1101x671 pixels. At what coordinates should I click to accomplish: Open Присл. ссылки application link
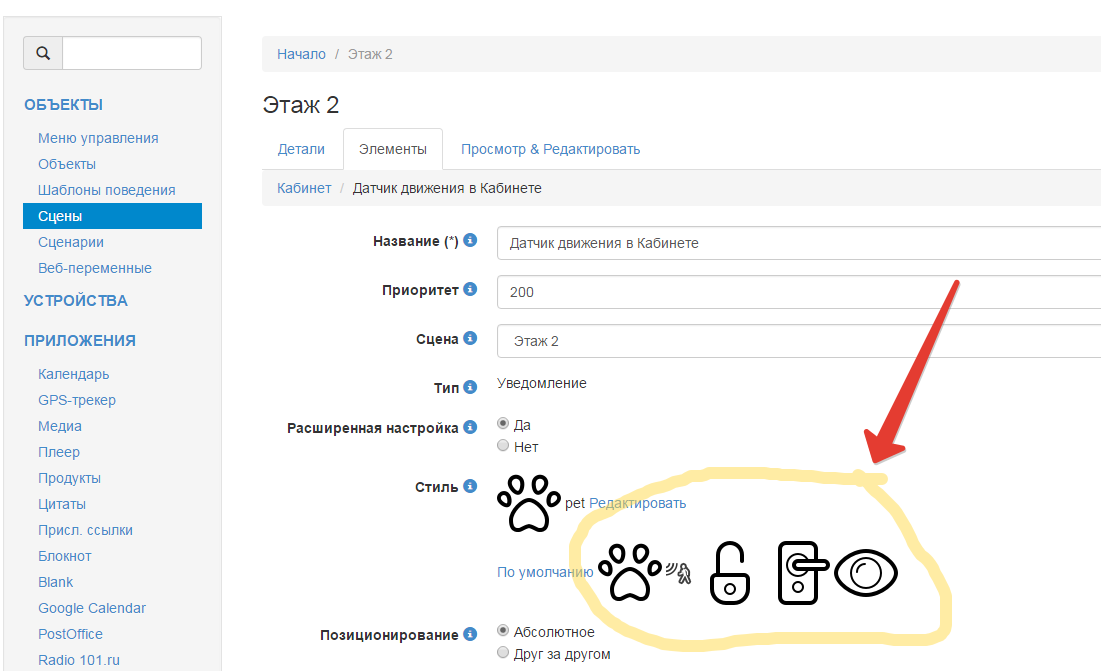[85, 530]
